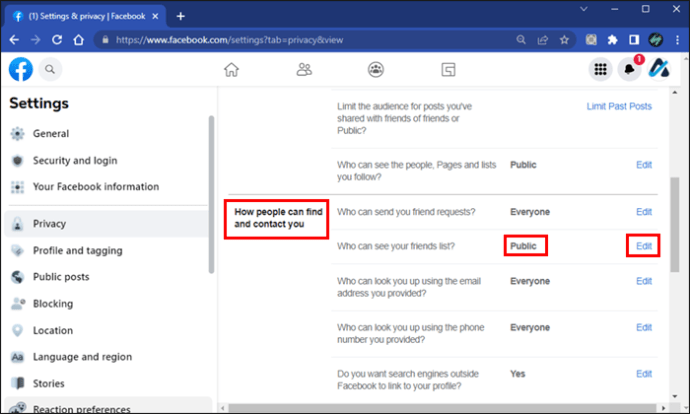
Task: Click the address bar URL field
Action: [x=300, y=40]
